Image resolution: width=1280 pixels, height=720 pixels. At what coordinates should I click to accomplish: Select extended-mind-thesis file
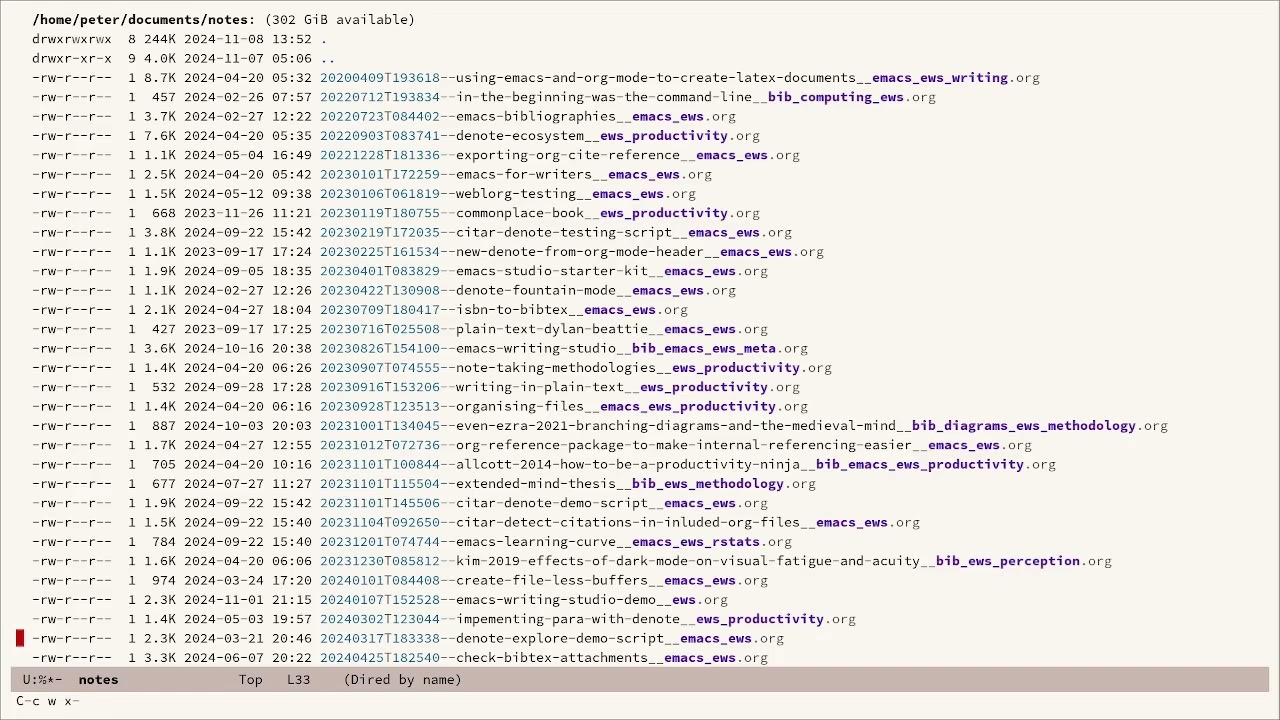568,484
